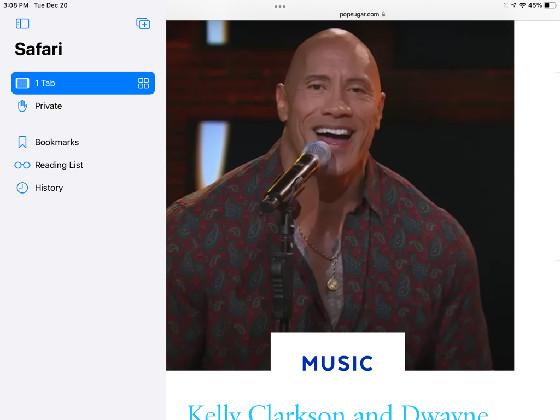Screen dimensions: 560x420
Task: Click the Private browsing hand icon
Action: [22, 106]
